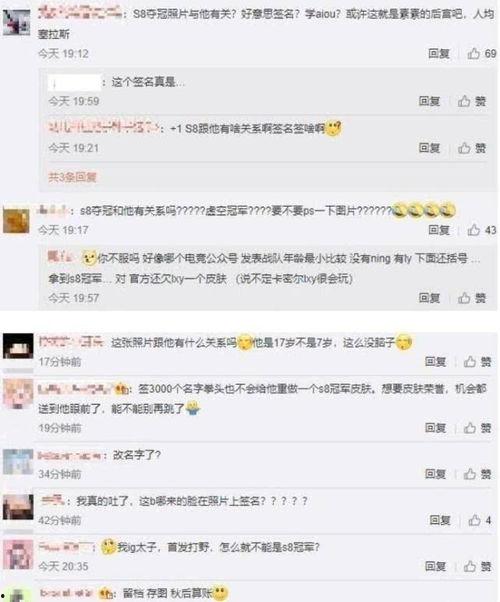This screenshot has width=500, height=602.
Task: Like the comment with 69 likes
Action: [x=482, y=53]
